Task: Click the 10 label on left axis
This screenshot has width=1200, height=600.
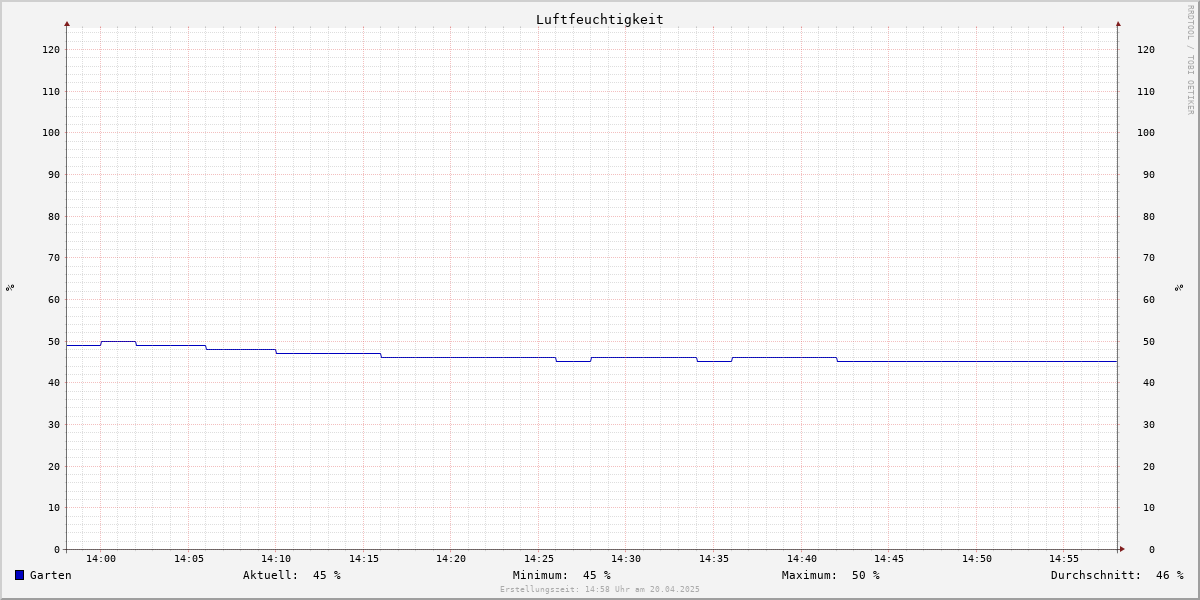Action: pyautogui.click(x=54, y=508)
